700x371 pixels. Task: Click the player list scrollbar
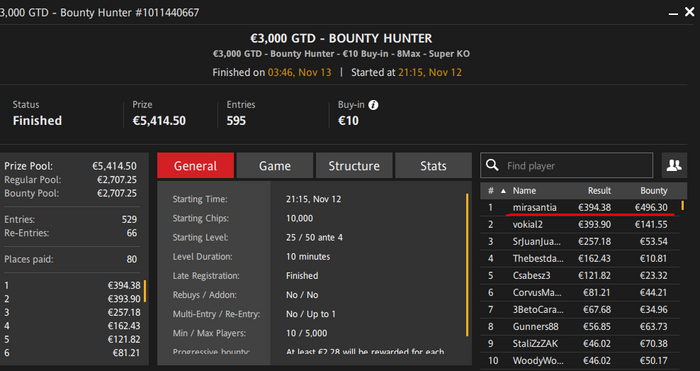tap(683, 206)
